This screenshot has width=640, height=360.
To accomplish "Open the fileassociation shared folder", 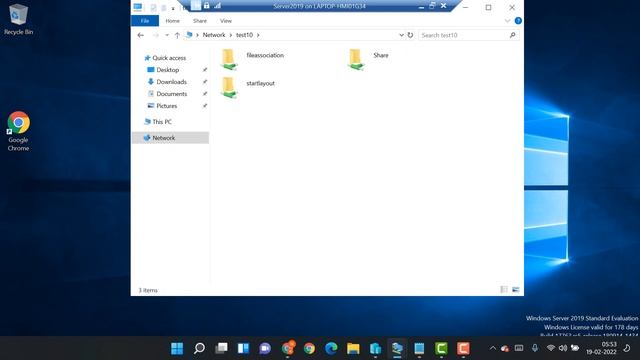I will (253, 59).
